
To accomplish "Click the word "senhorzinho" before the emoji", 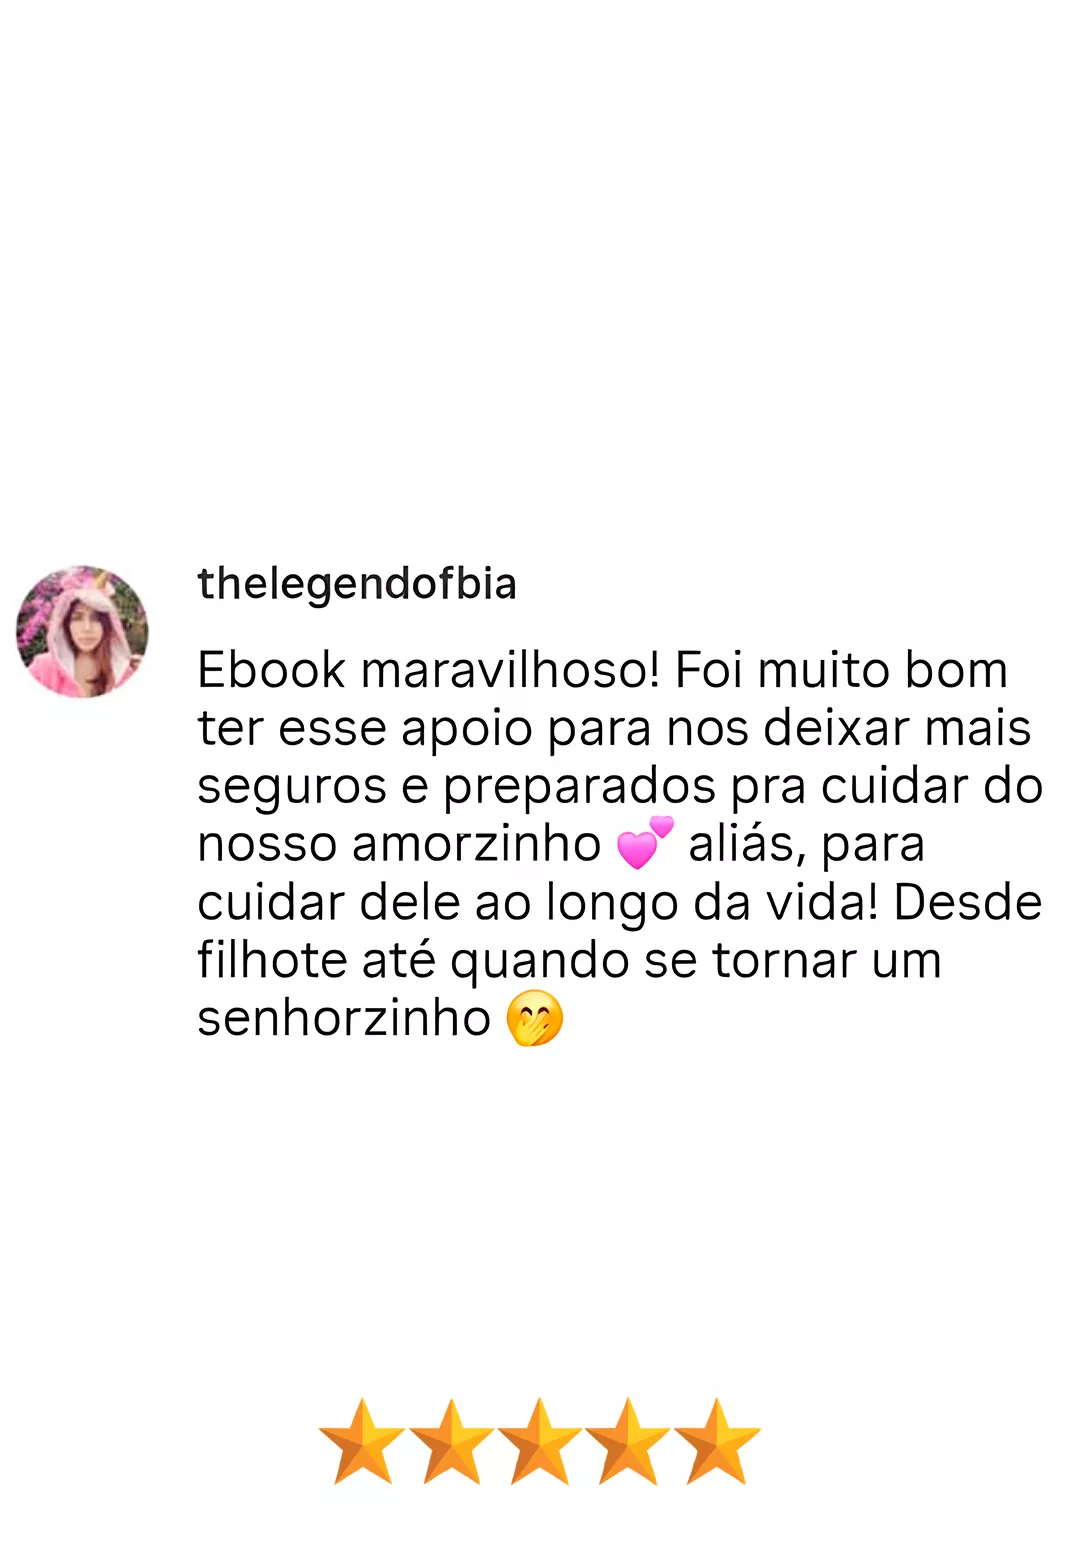I will (x=344, y=1018).
